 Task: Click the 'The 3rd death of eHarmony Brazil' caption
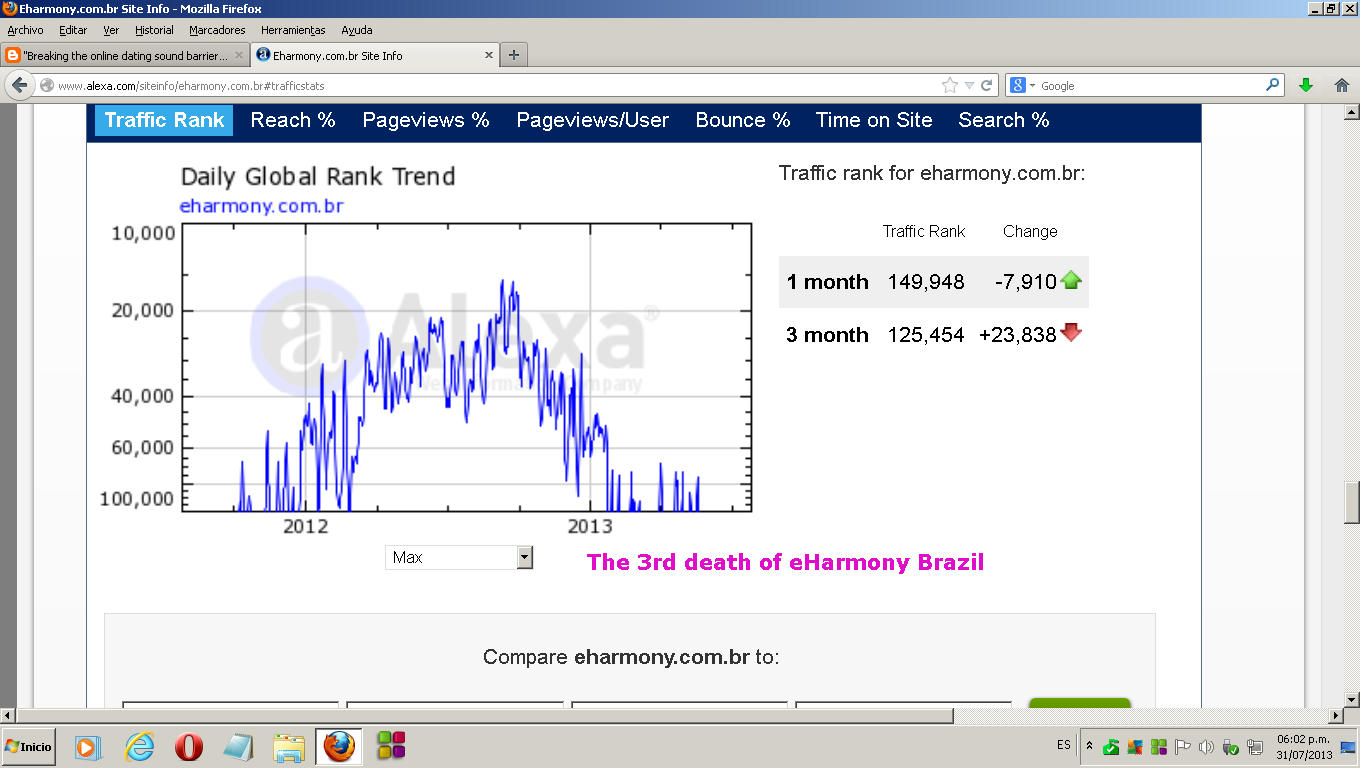click(x=785, y=562)
